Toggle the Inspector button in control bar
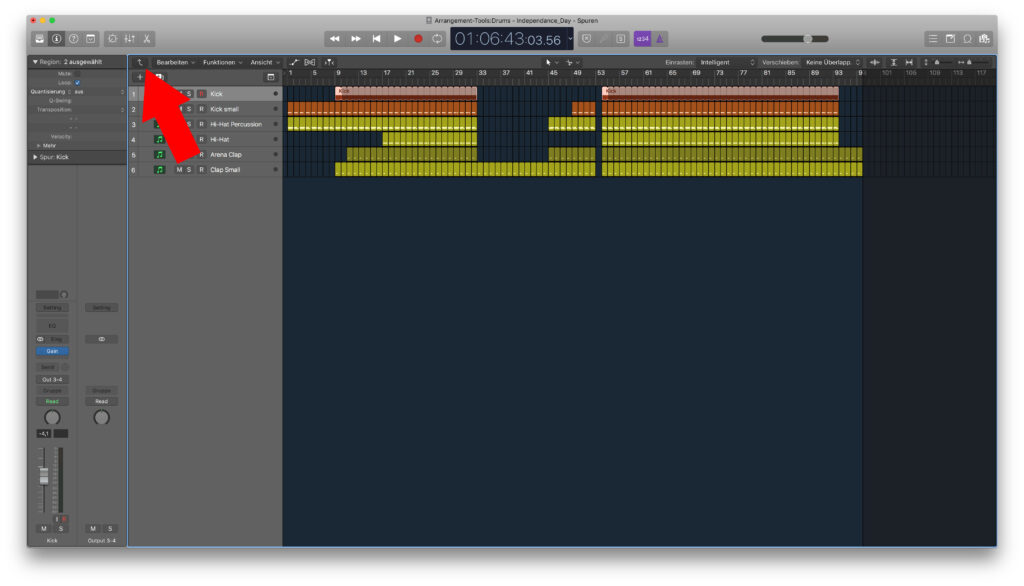This screenshot has width=1024, height=586. pyautogui.click(x=57, y=39)
